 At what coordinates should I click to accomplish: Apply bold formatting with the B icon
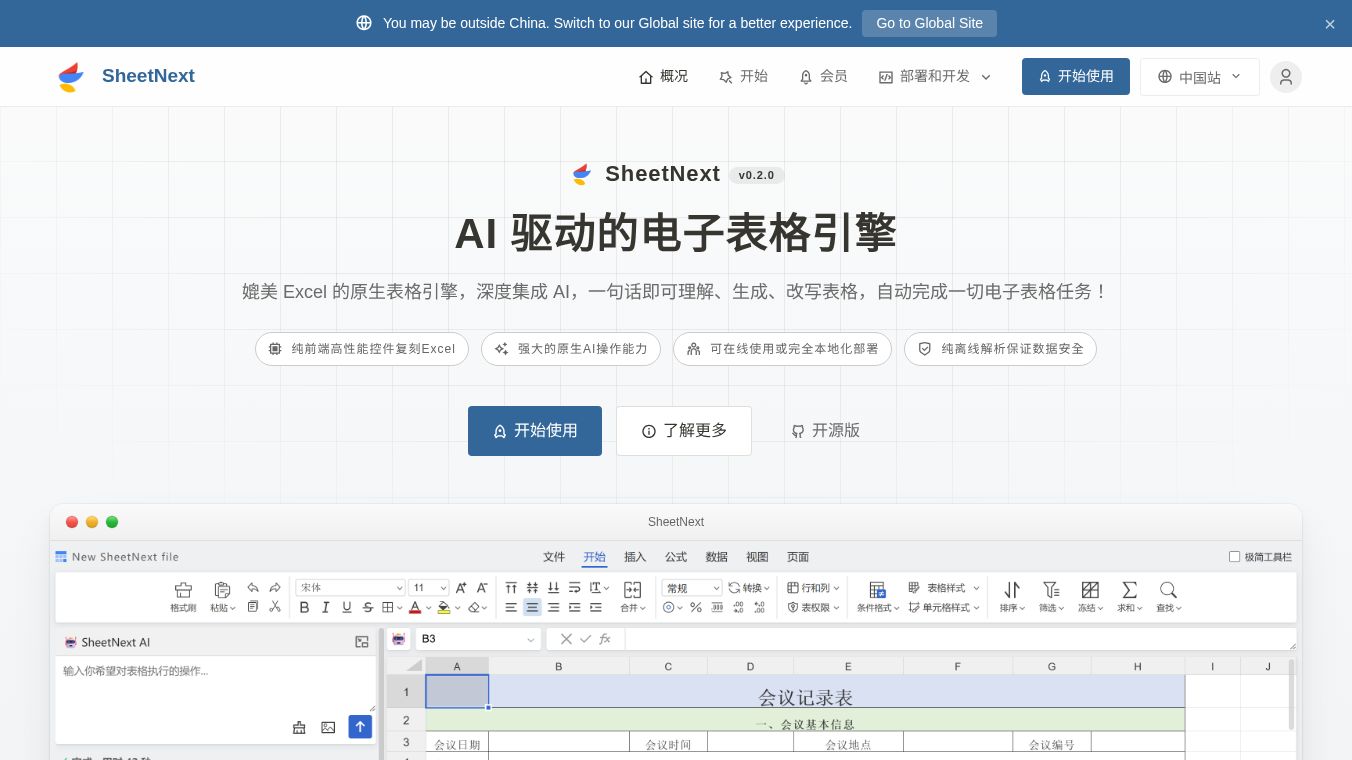304,607
